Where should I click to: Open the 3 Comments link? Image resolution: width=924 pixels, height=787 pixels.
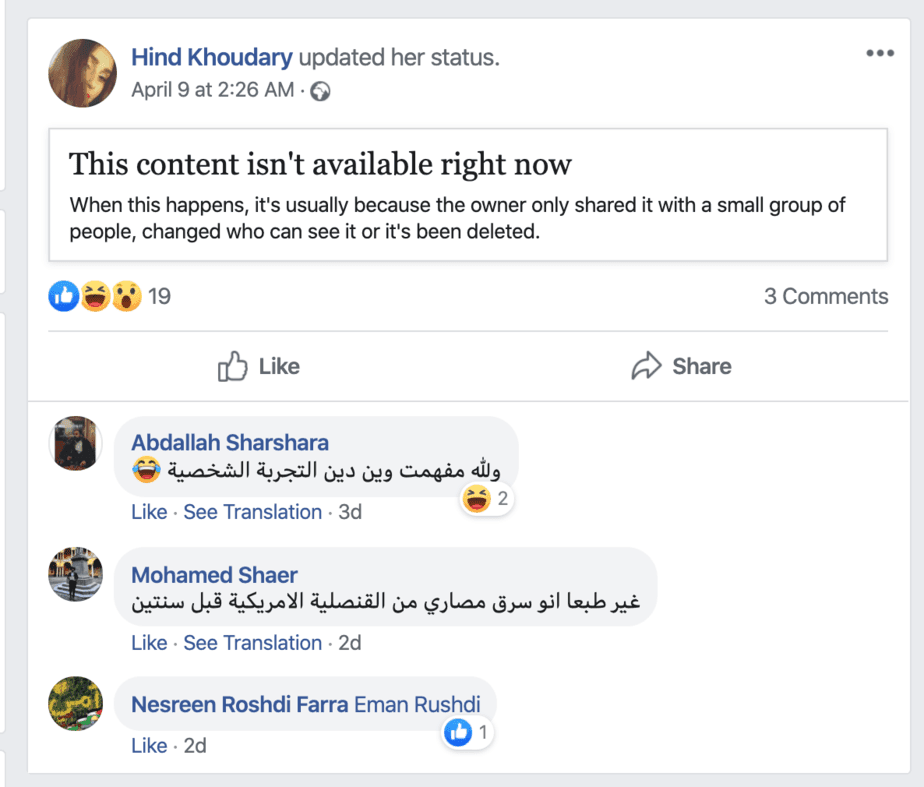(825, 296)
